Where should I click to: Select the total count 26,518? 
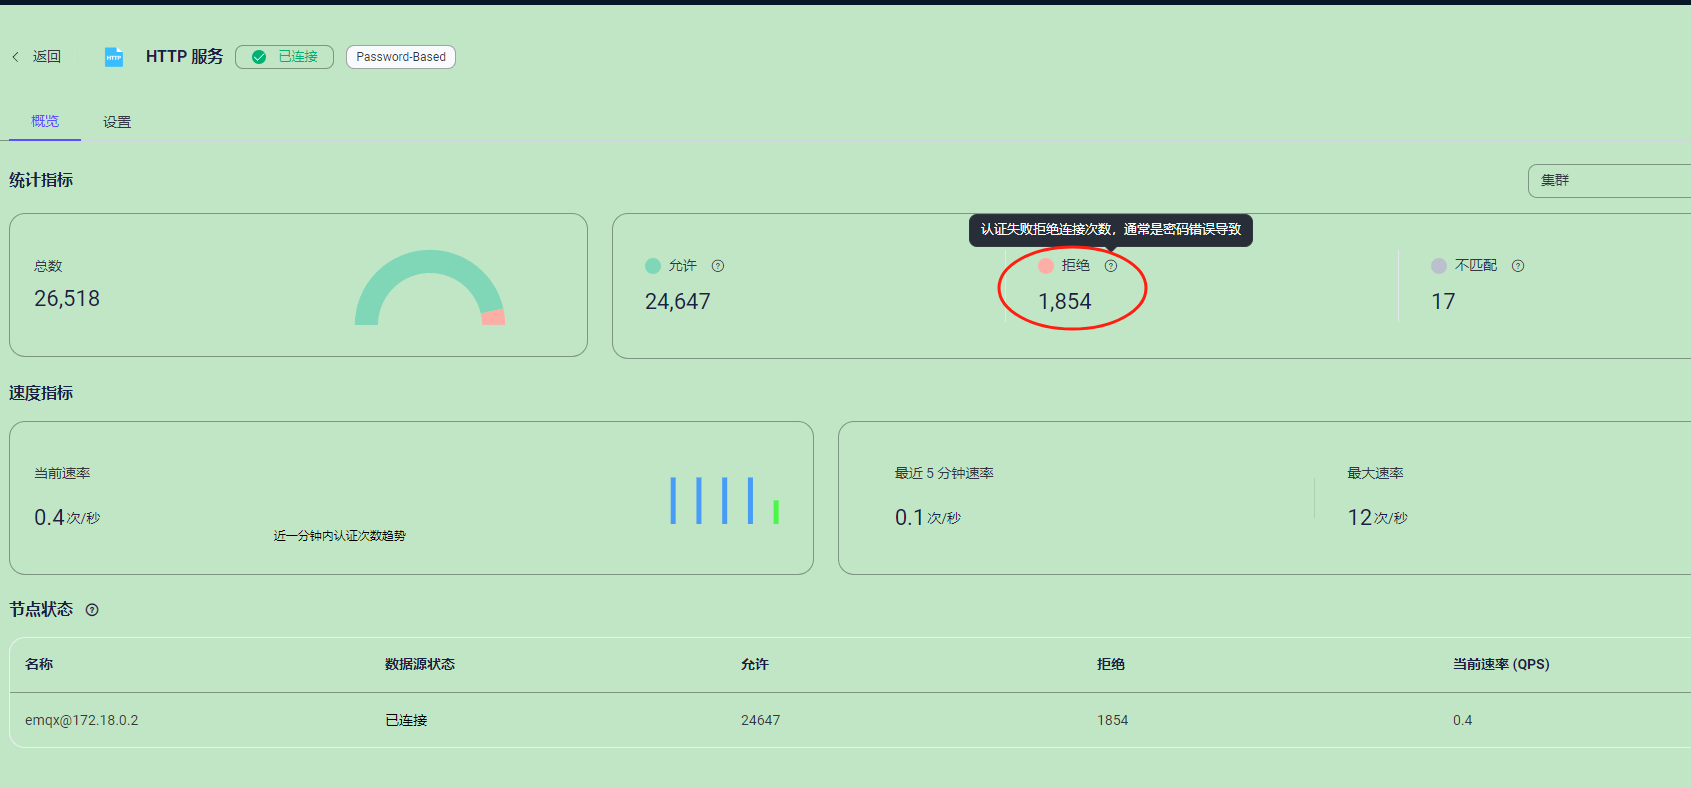67,298
